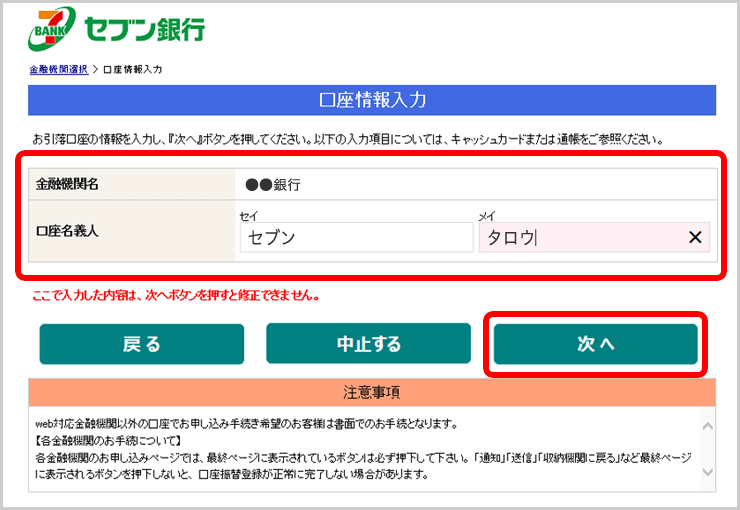This screenshot has width=740, height=510.
Task: Open the 金融機関選択 breadcrumb link
Action: pyautogui.click(x=59, y=69)
